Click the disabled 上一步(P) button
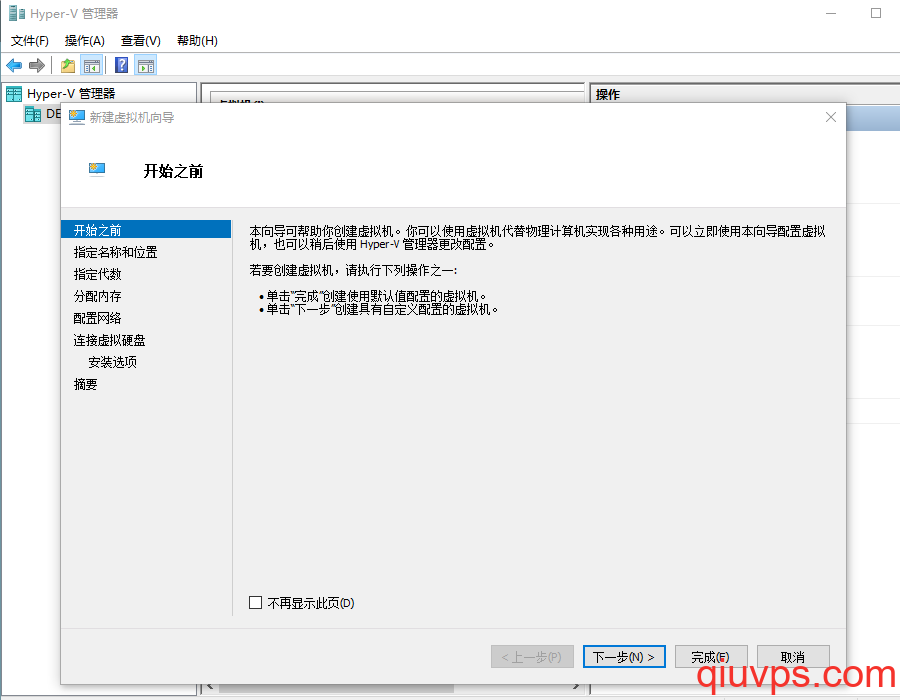Screen dimensions: 900x700 point(532,657)
